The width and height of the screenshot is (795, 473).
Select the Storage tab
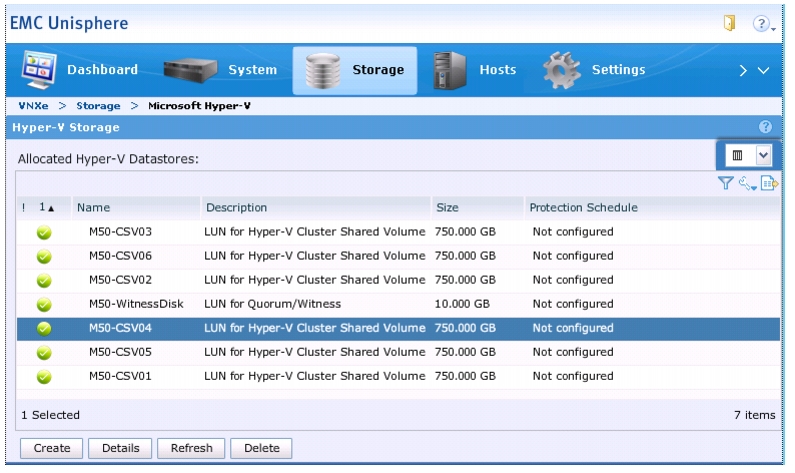(x=354, y=70)
